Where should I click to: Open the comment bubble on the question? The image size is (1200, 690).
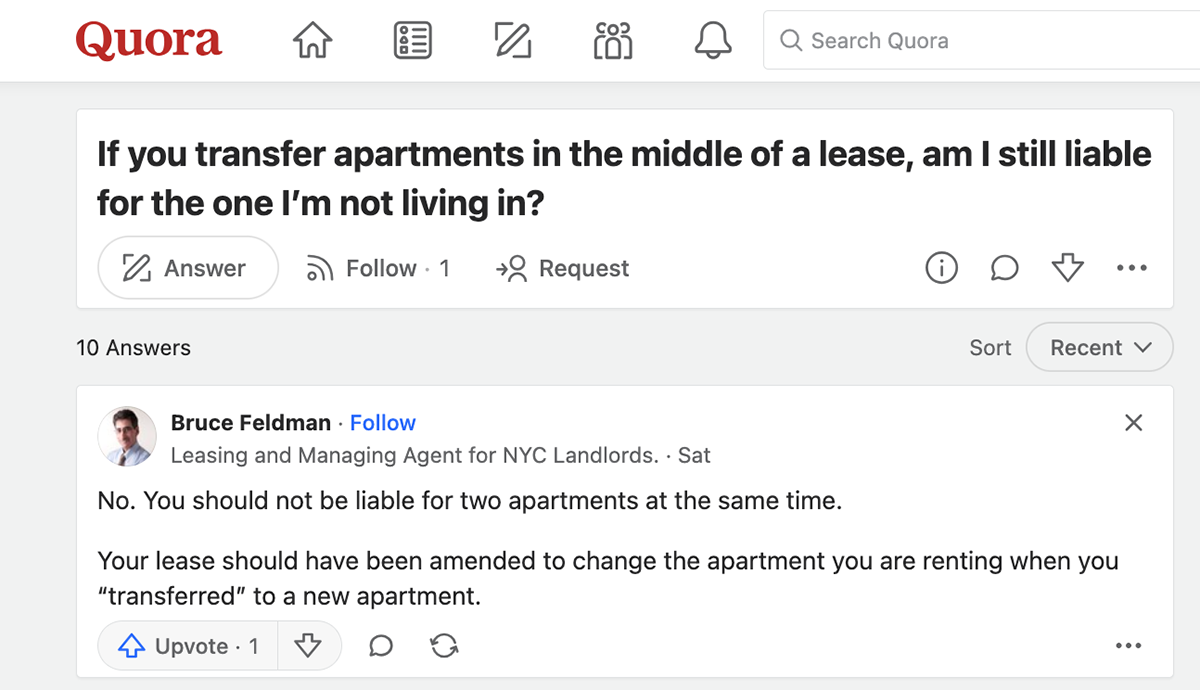(1004, 267)
